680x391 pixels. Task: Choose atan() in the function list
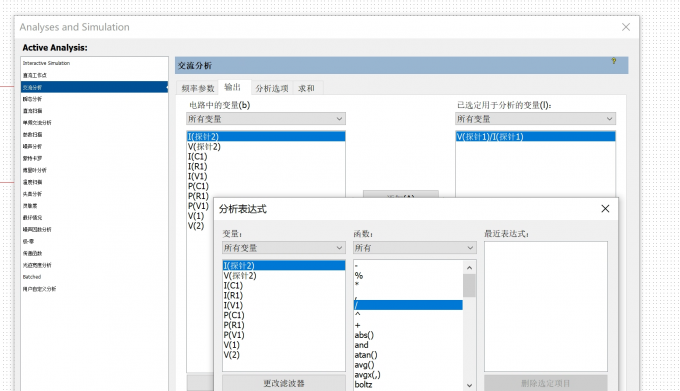(x=408, y=355)
